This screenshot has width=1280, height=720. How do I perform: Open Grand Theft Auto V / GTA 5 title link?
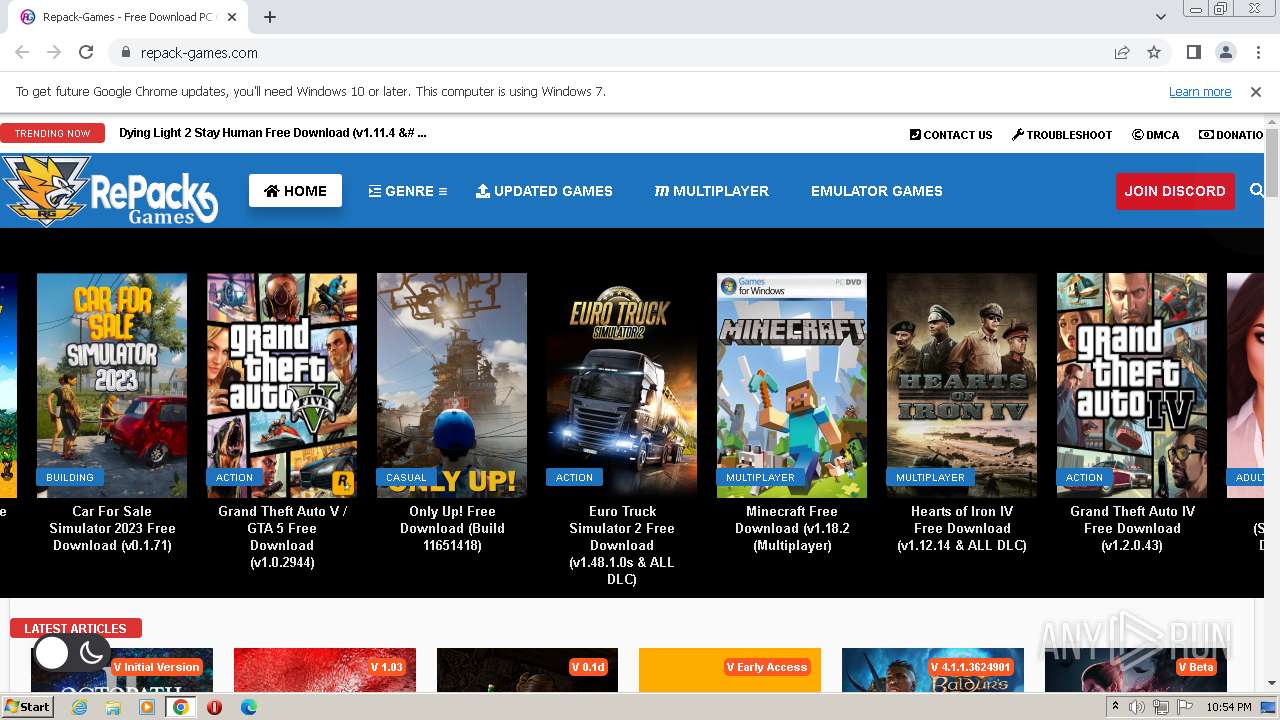(x=282, y=537)
